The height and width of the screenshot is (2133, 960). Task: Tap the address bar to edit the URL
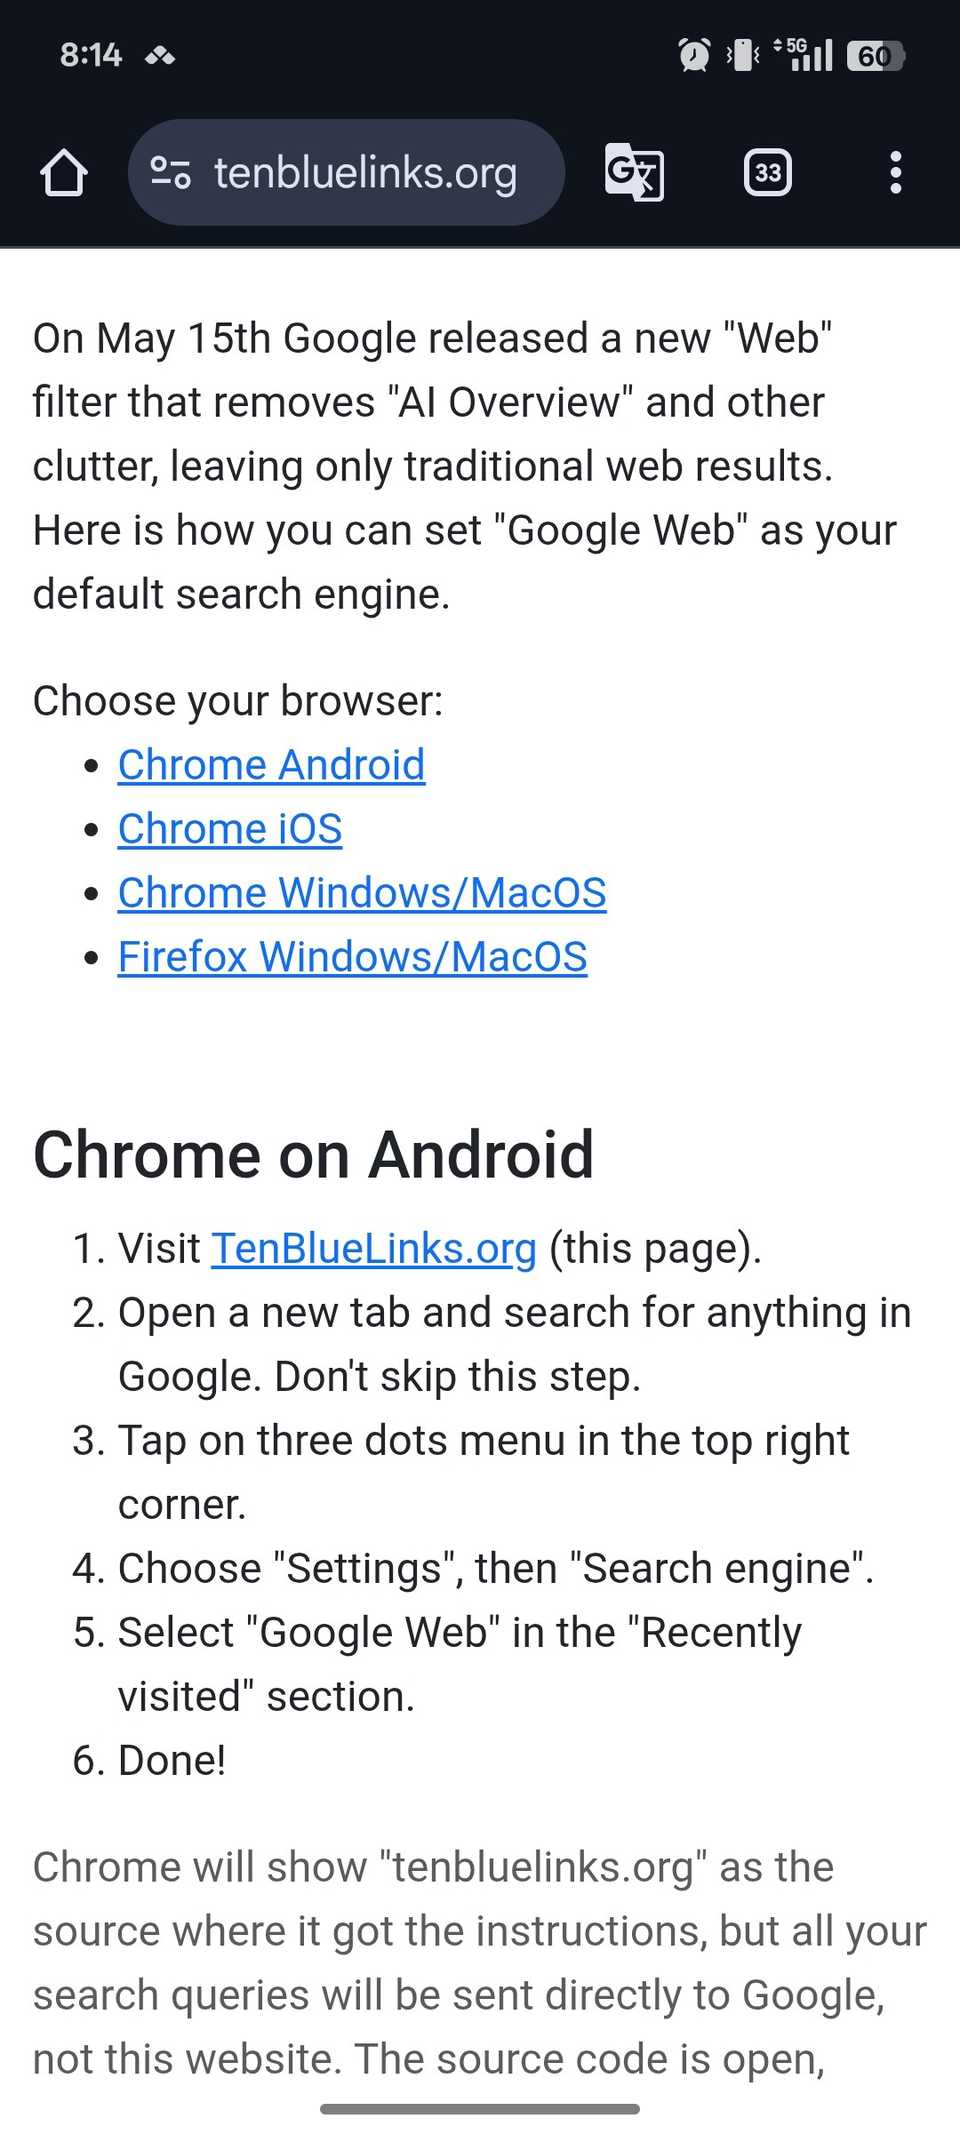[x=364, y=172]
